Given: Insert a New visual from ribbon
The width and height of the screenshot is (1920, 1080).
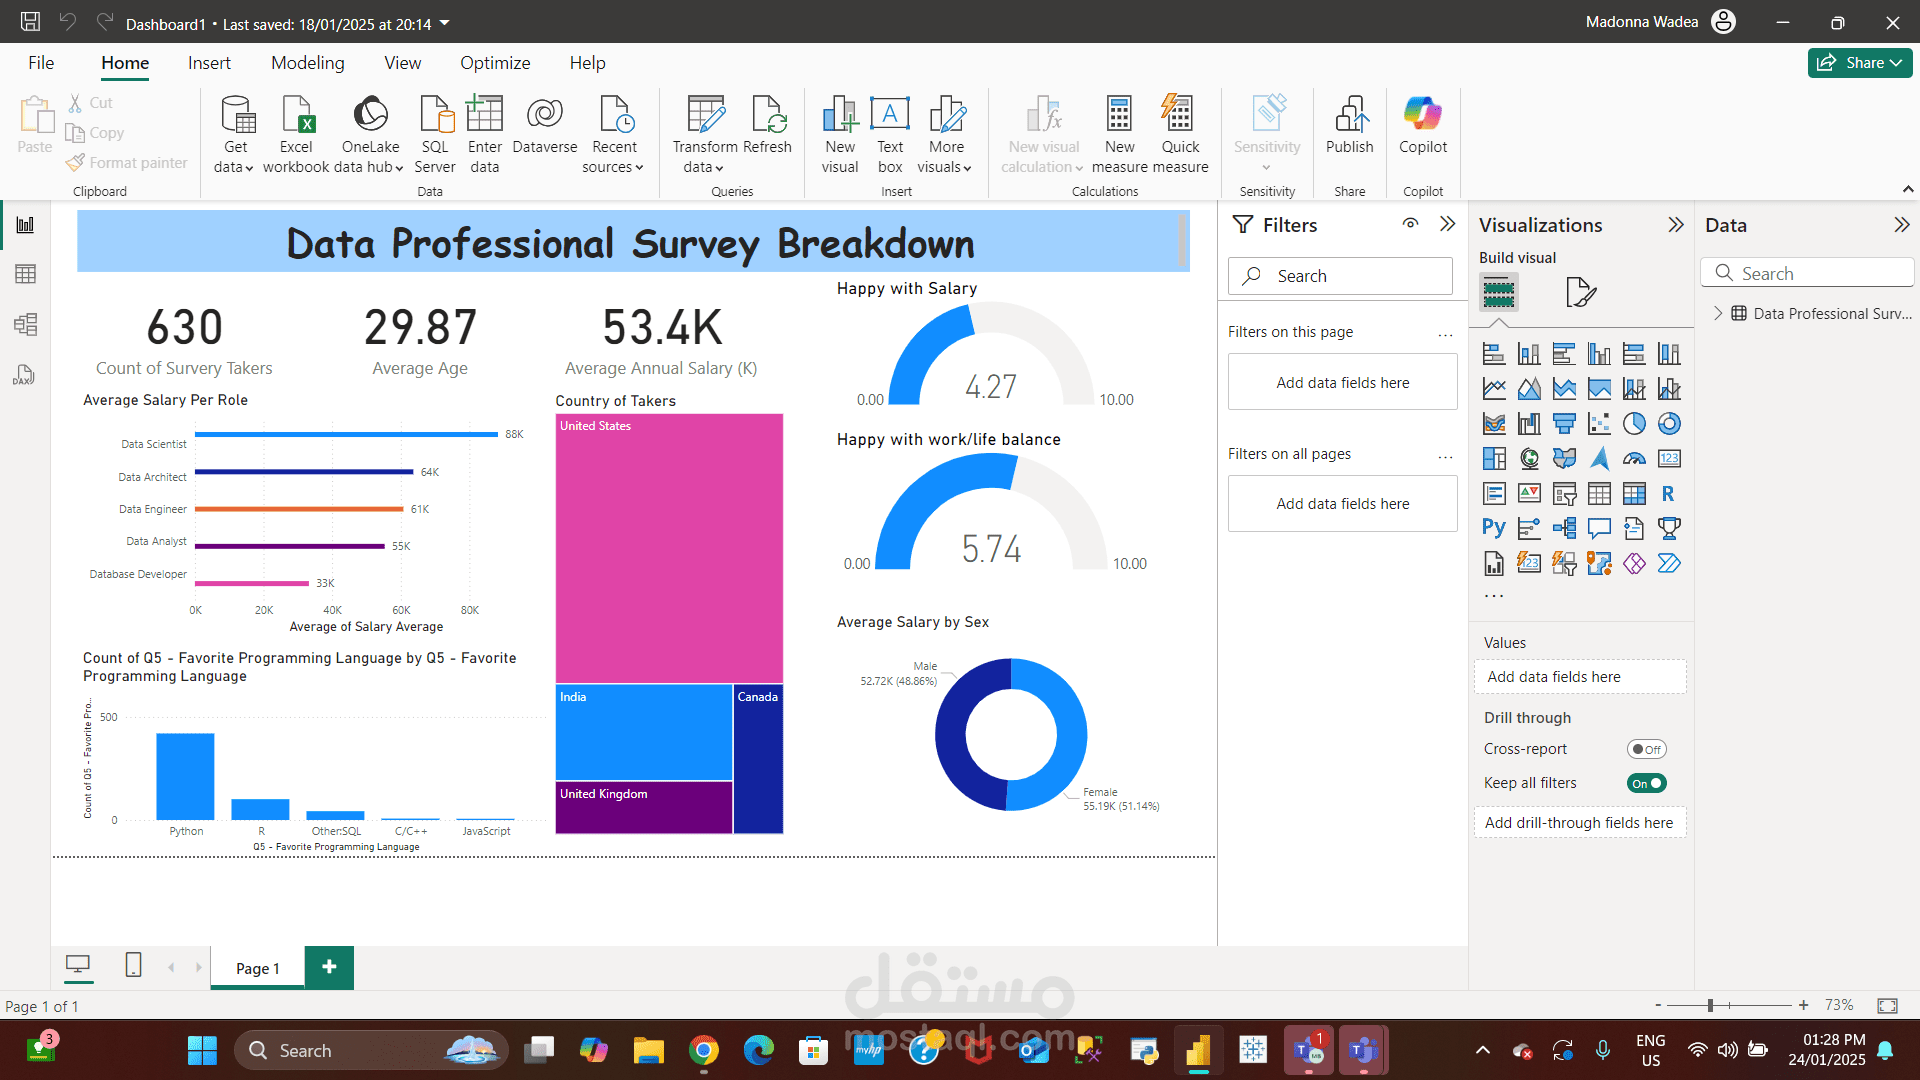Looking at the screenshot, I should [x=840, y=135].
